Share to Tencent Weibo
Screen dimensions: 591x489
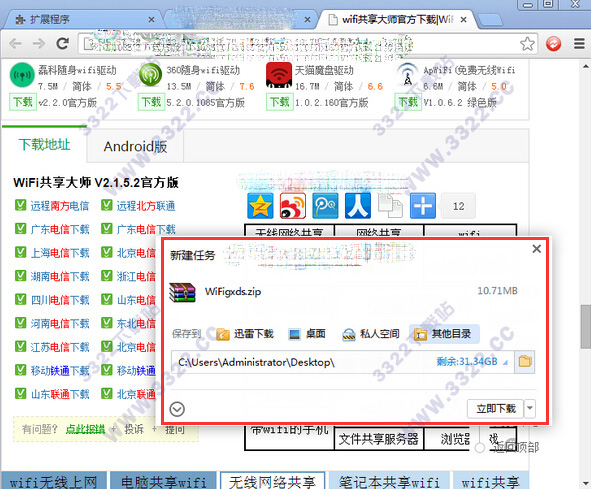point(325,206)
